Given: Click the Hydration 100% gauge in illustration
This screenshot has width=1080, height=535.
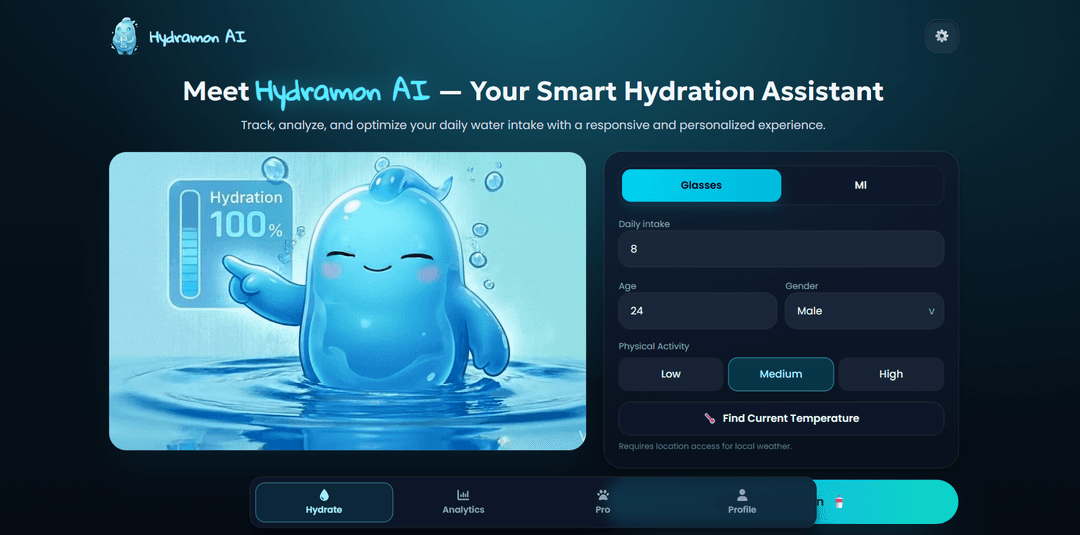Looking at the screenshot, I should click(x=230, y=244).
